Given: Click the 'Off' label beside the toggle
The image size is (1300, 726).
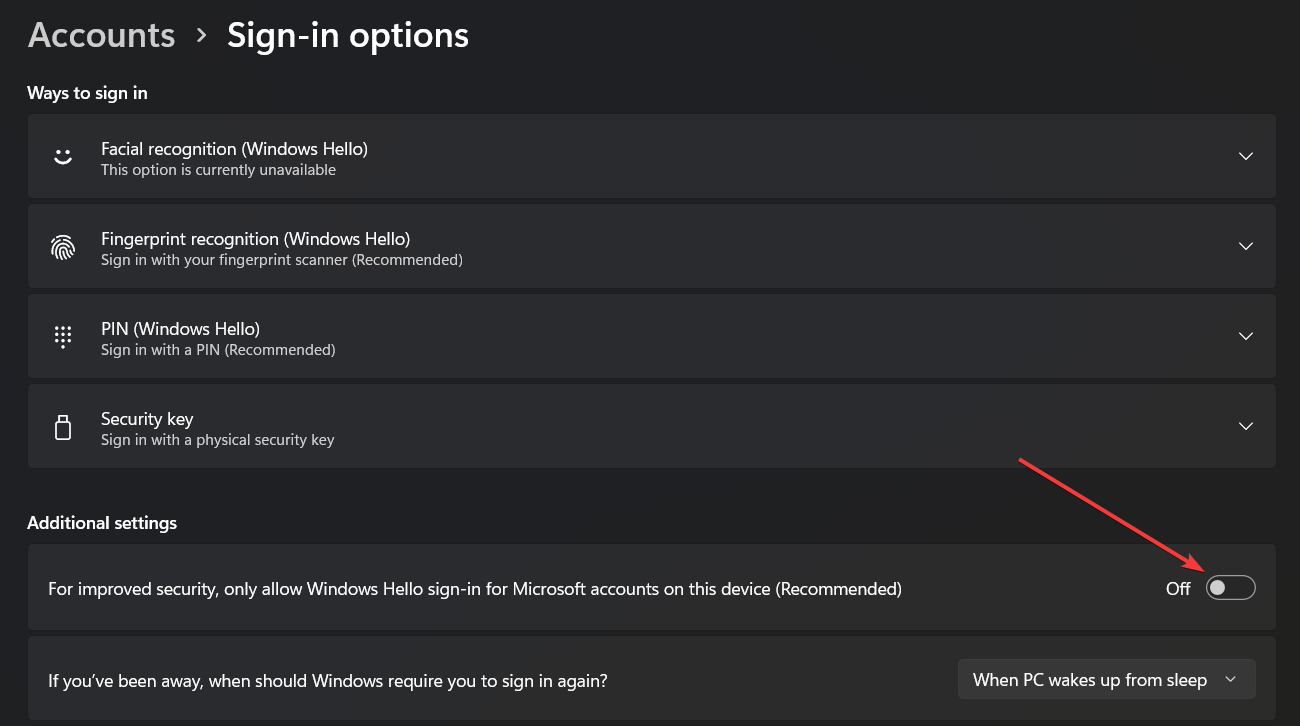Looking at the screenshot, I should coord(1178,589).
